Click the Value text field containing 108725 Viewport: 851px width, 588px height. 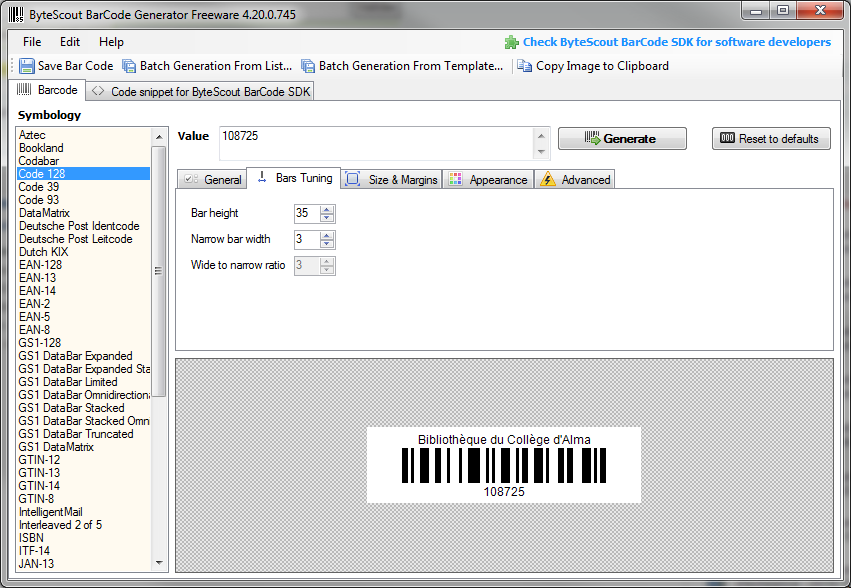coord(377,143)
